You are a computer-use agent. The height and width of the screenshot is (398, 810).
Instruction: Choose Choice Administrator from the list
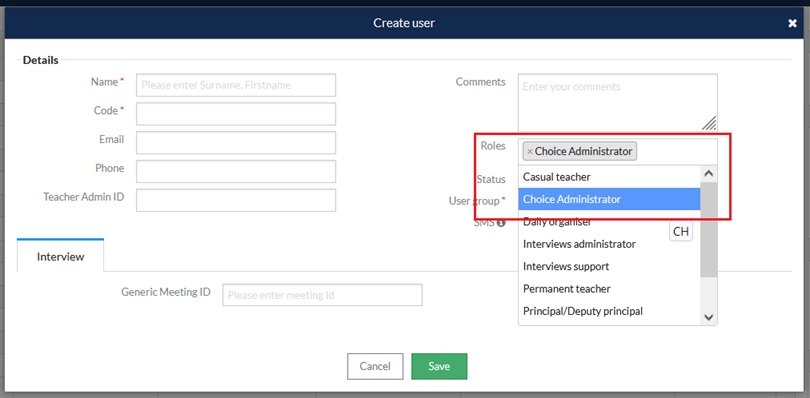[609, 199]
